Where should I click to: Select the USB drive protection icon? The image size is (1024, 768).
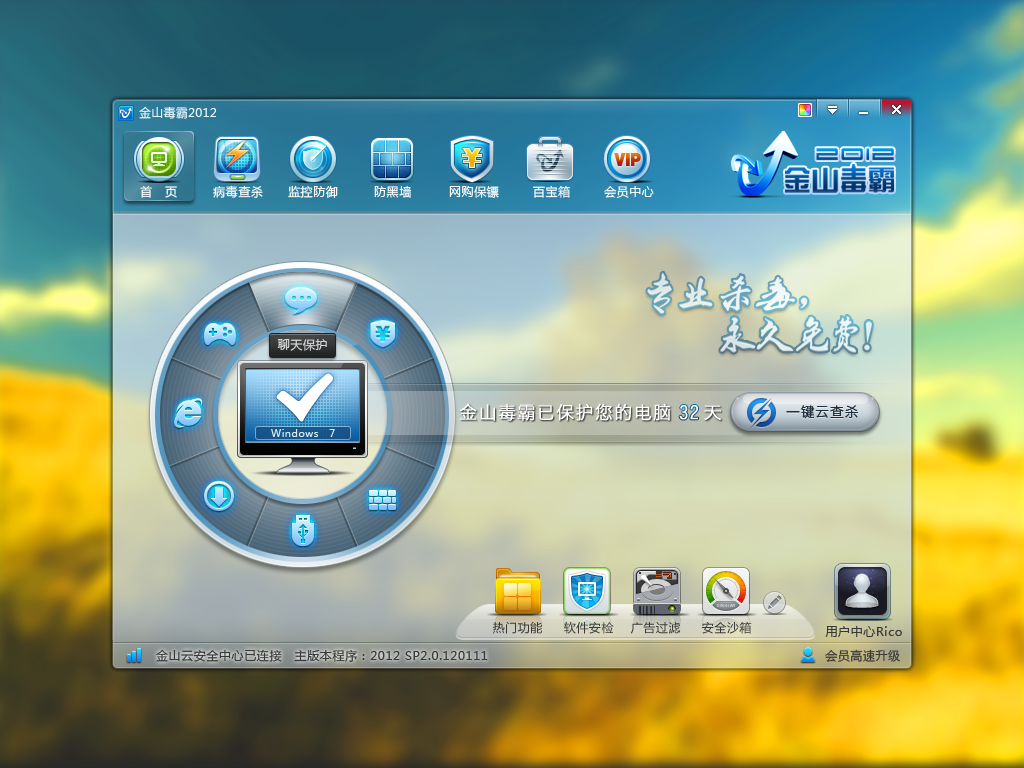click(x=303, y=530)
